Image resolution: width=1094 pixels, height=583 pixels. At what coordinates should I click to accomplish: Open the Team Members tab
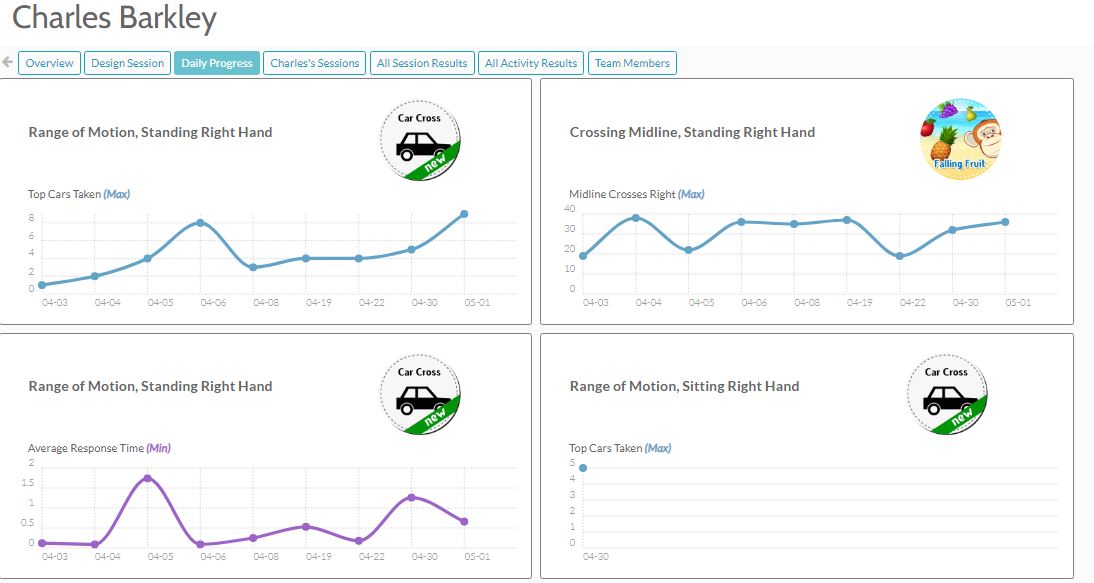632,63
